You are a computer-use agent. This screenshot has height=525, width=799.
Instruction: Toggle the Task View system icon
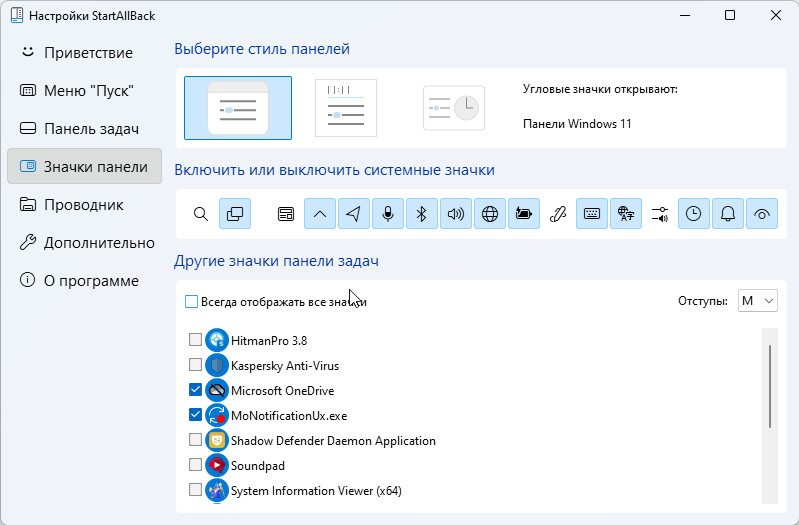pyautogui.click(x=235, y=214)
